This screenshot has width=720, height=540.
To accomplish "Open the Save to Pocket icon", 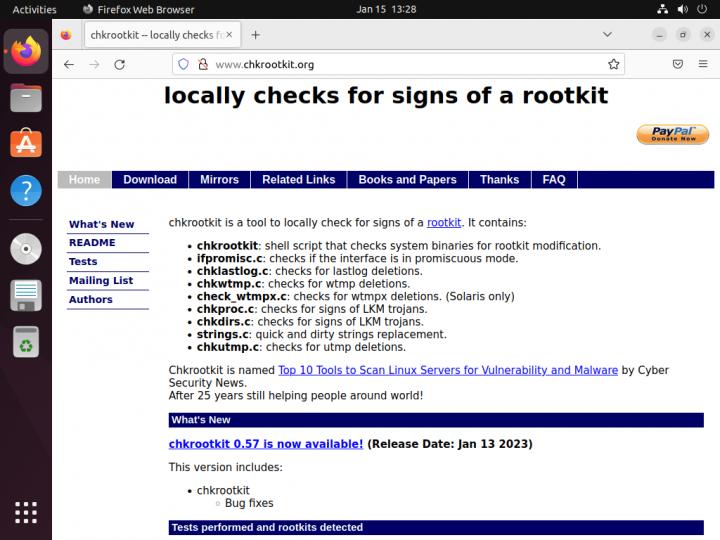I will 677,64.
